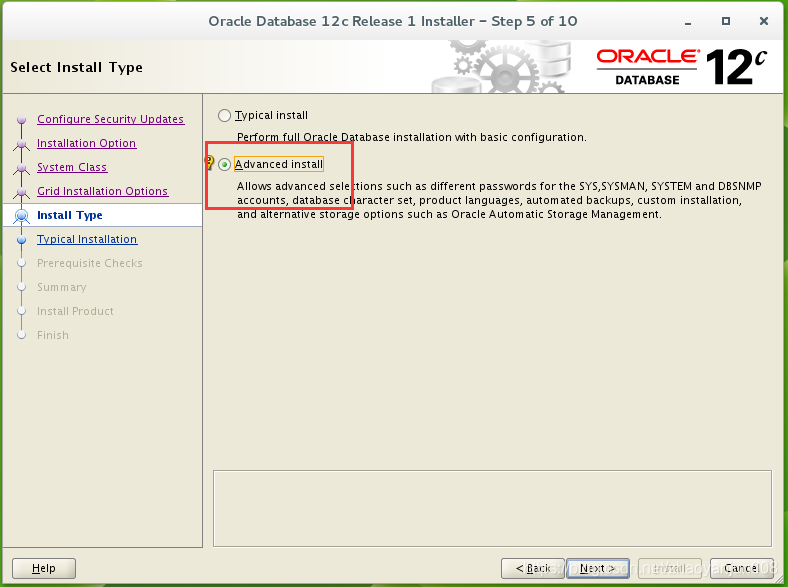Click the Install Type step marker icon

(21, 216)
